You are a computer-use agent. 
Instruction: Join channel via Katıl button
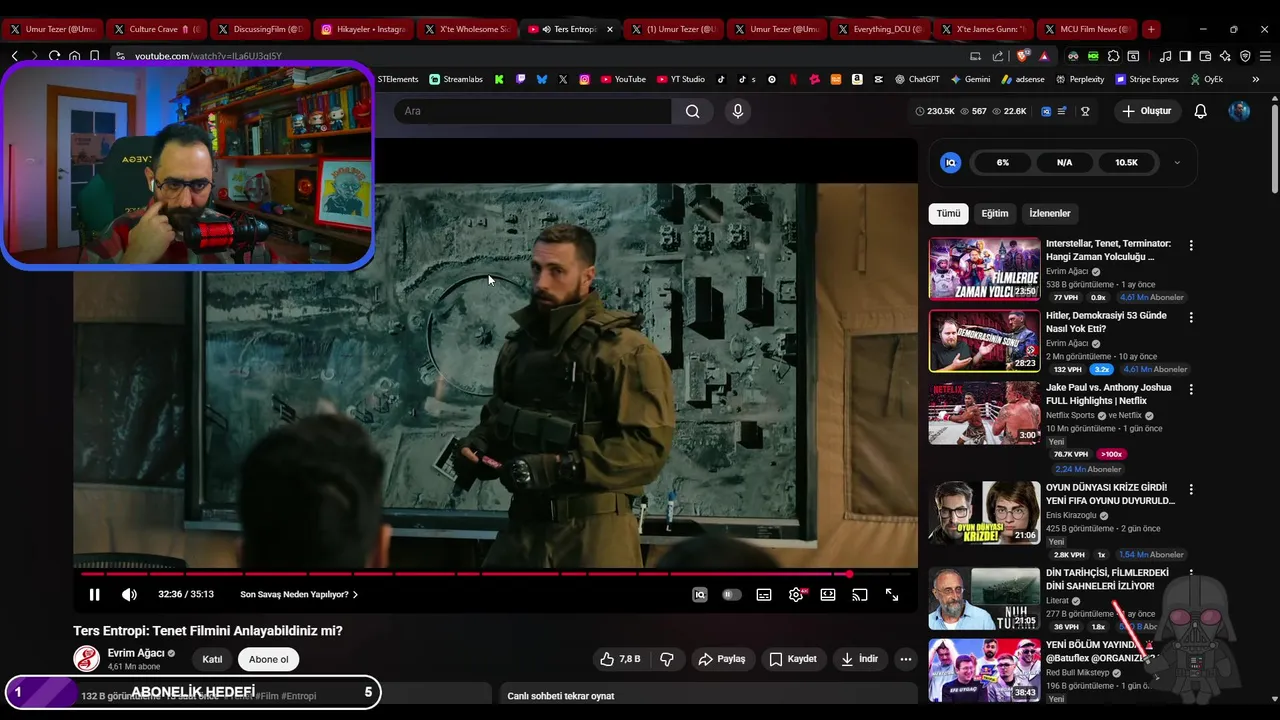(212, 659)
